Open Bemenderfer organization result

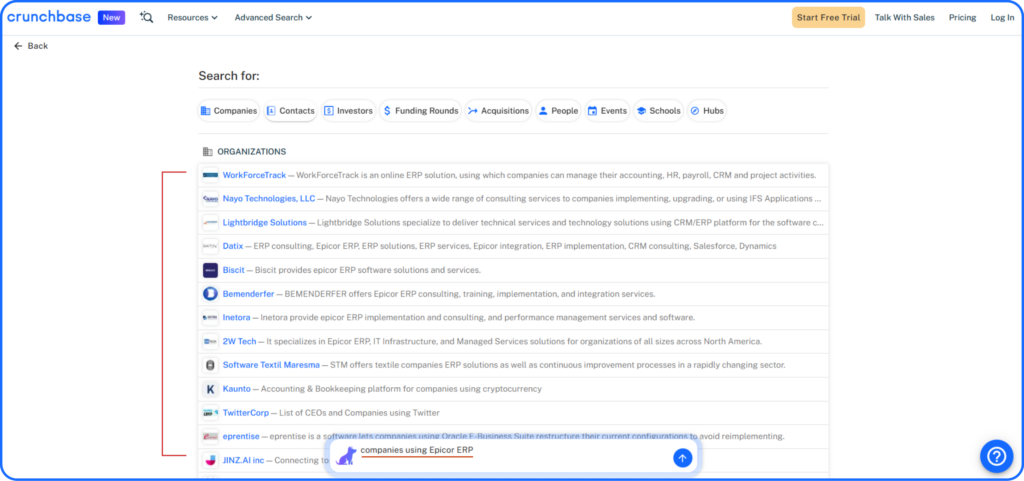coord(248,294)
